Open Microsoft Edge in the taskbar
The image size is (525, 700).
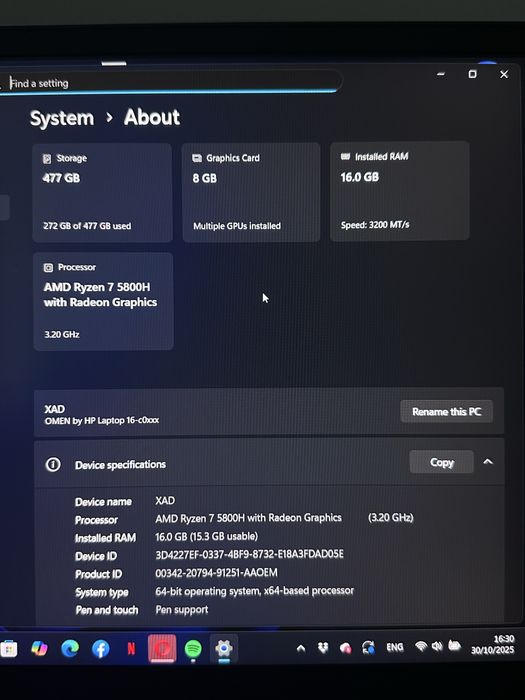[70, 649]
